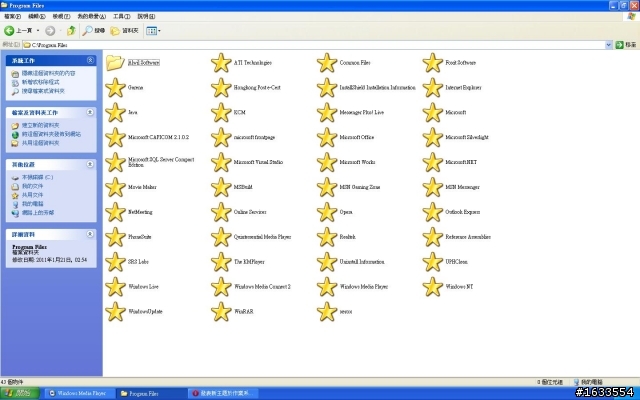Select the Quintessential Media Player folder name
Viewport: 640px width, 400px height.
pos(262,237)
